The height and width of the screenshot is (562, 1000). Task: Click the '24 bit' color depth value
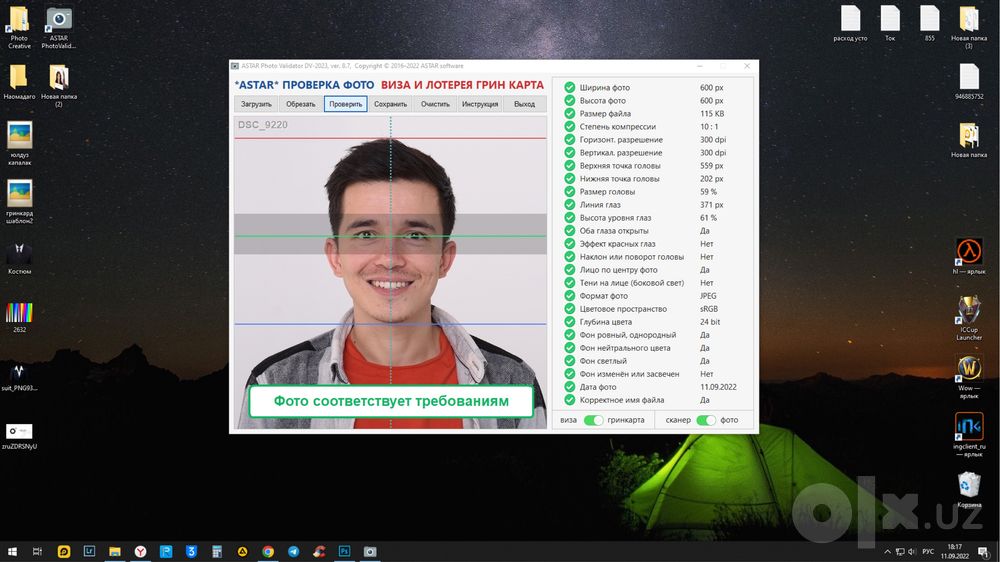pos(710,322)
